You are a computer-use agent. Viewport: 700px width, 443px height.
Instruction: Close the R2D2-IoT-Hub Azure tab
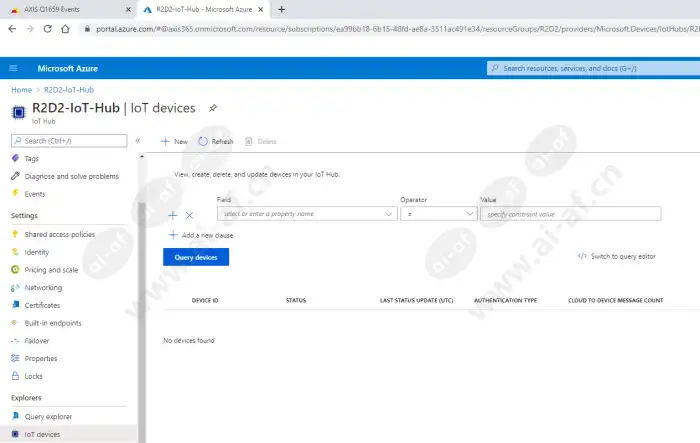click(261, 9)
